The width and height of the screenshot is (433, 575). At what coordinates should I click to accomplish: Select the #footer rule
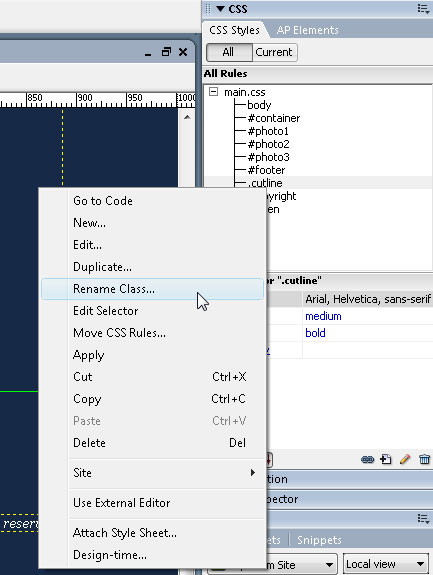coord(266,170)
